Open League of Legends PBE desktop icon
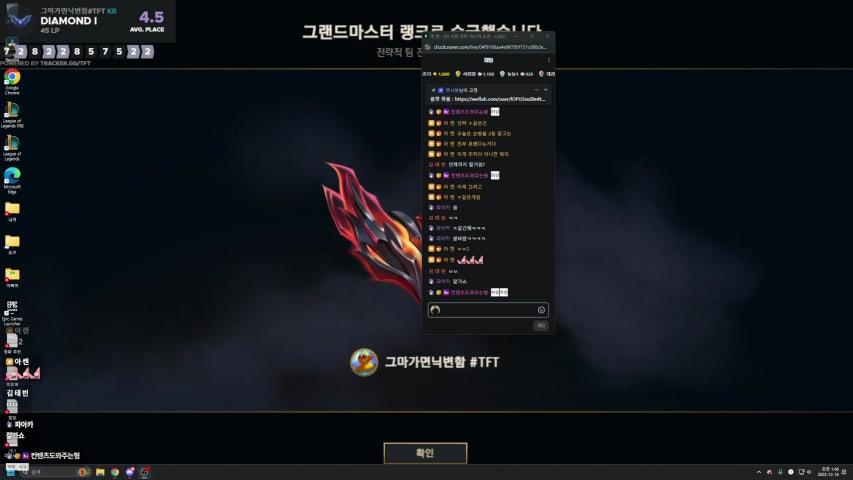The height and width of the screenshot is (480, 853). tap(12, 115)
